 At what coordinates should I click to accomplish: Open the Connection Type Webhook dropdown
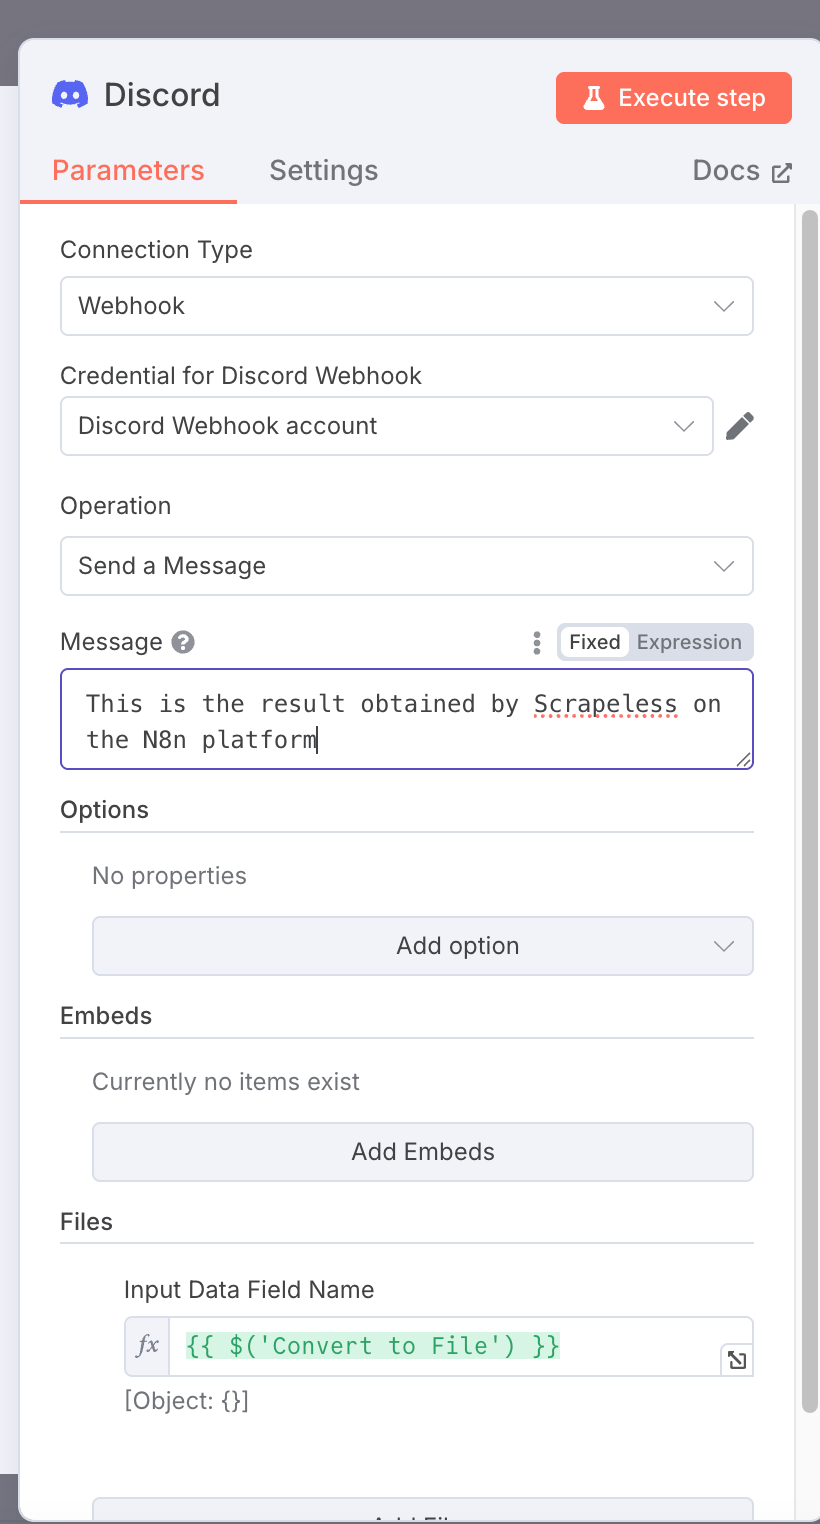coord(406,306)
